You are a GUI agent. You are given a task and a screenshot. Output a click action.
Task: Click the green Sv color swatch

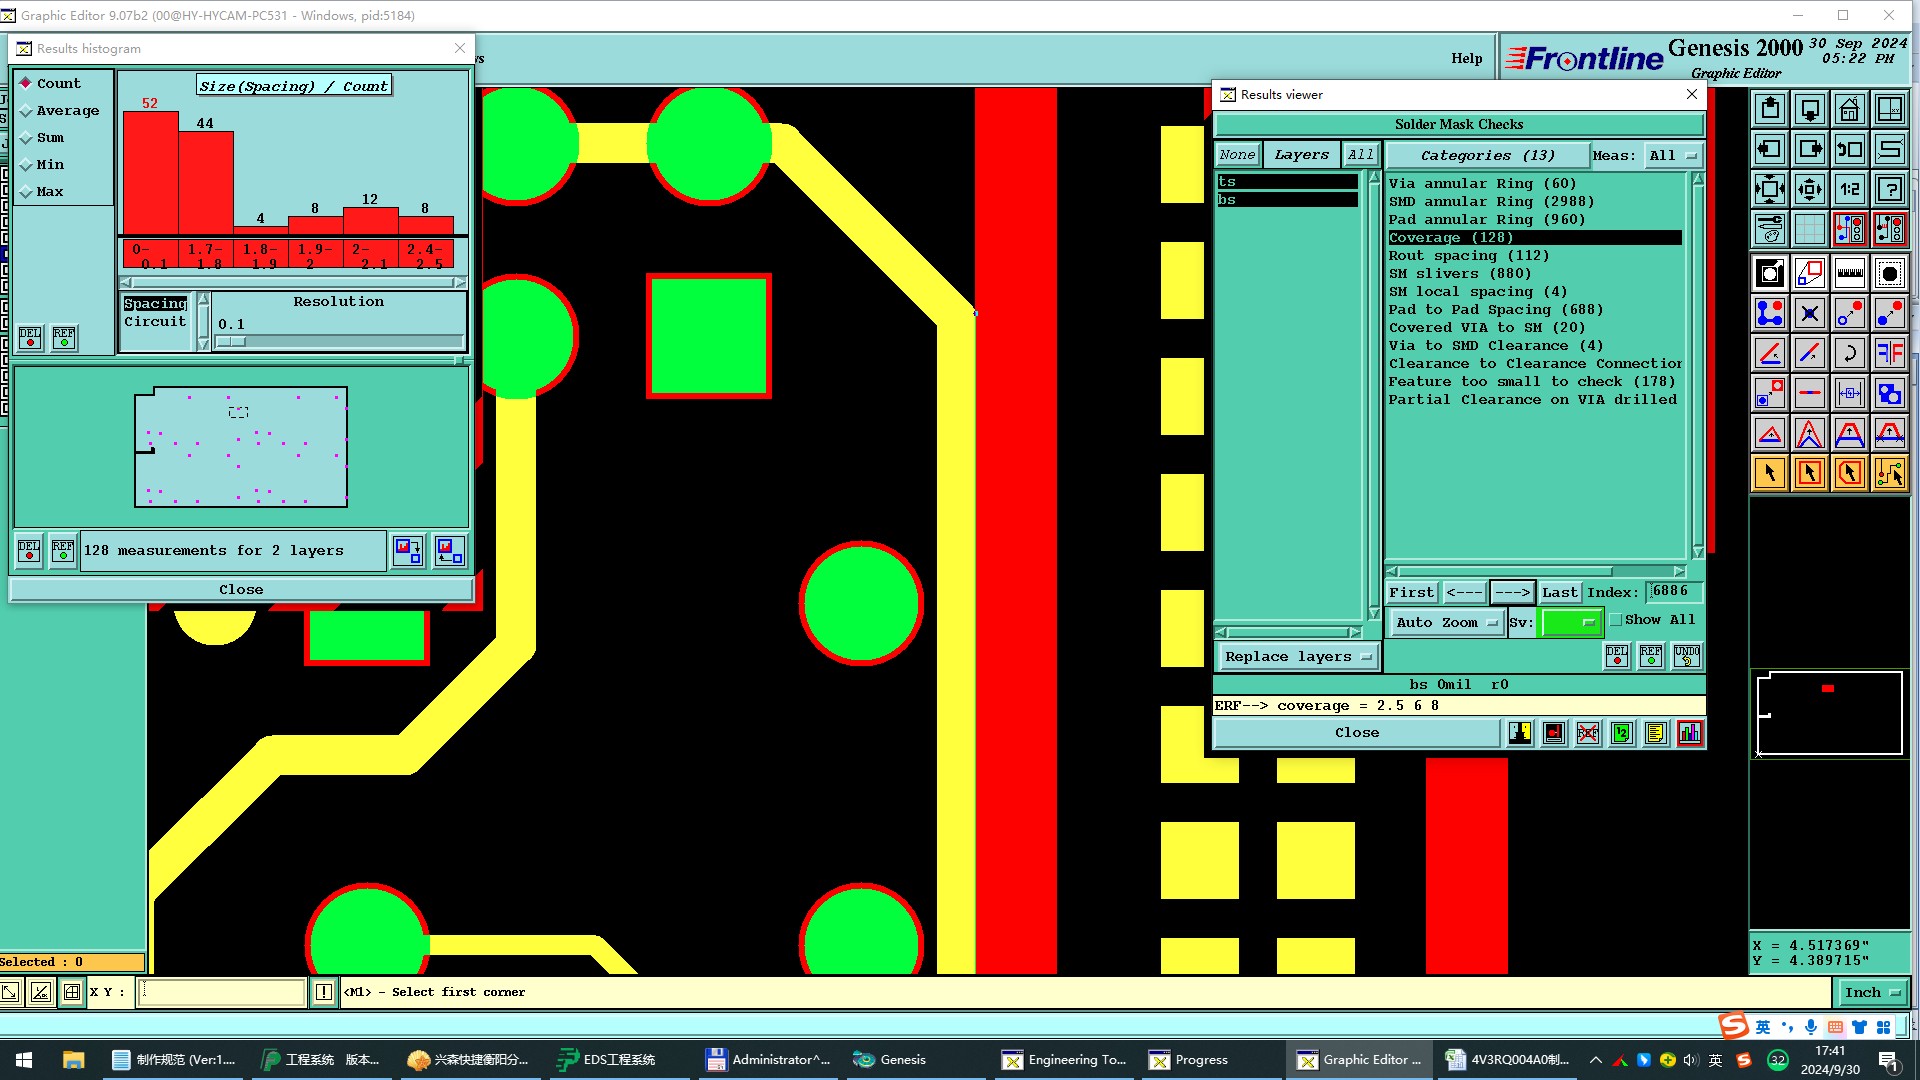1570,622
